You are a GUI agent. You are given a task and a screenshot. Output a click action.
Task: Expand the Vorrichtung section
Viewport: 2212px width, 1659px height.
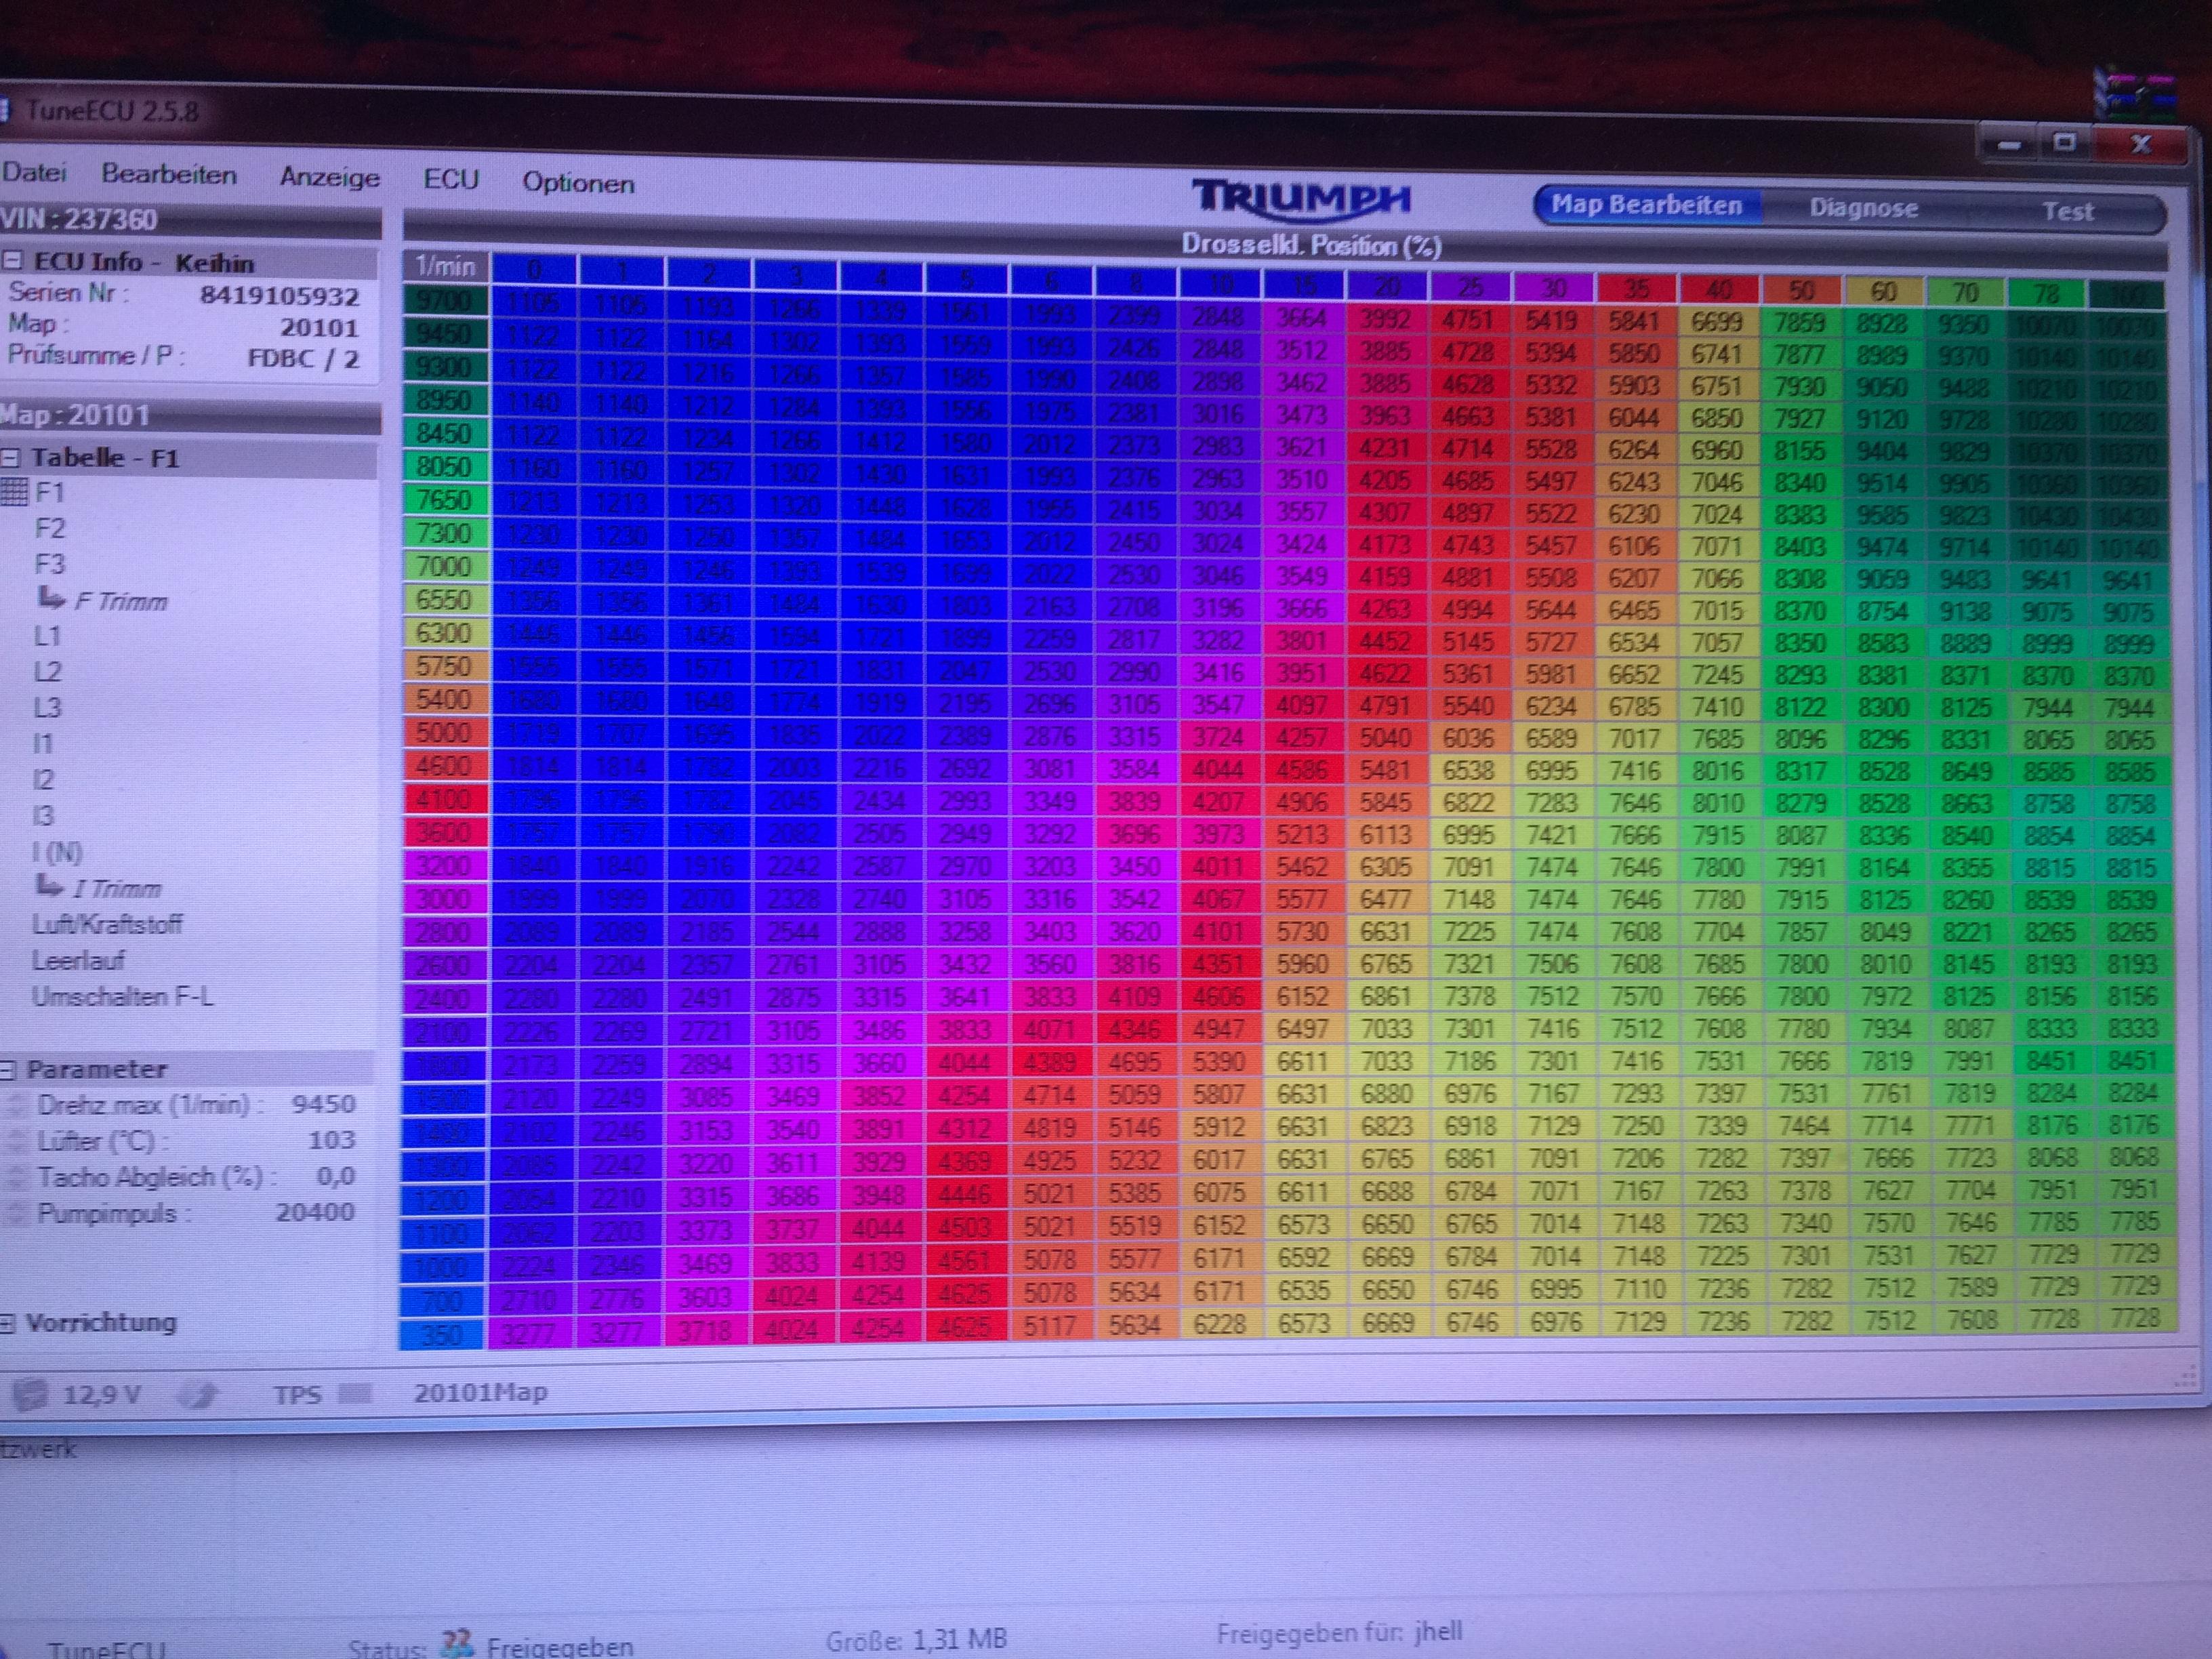tap(8, 1323)
